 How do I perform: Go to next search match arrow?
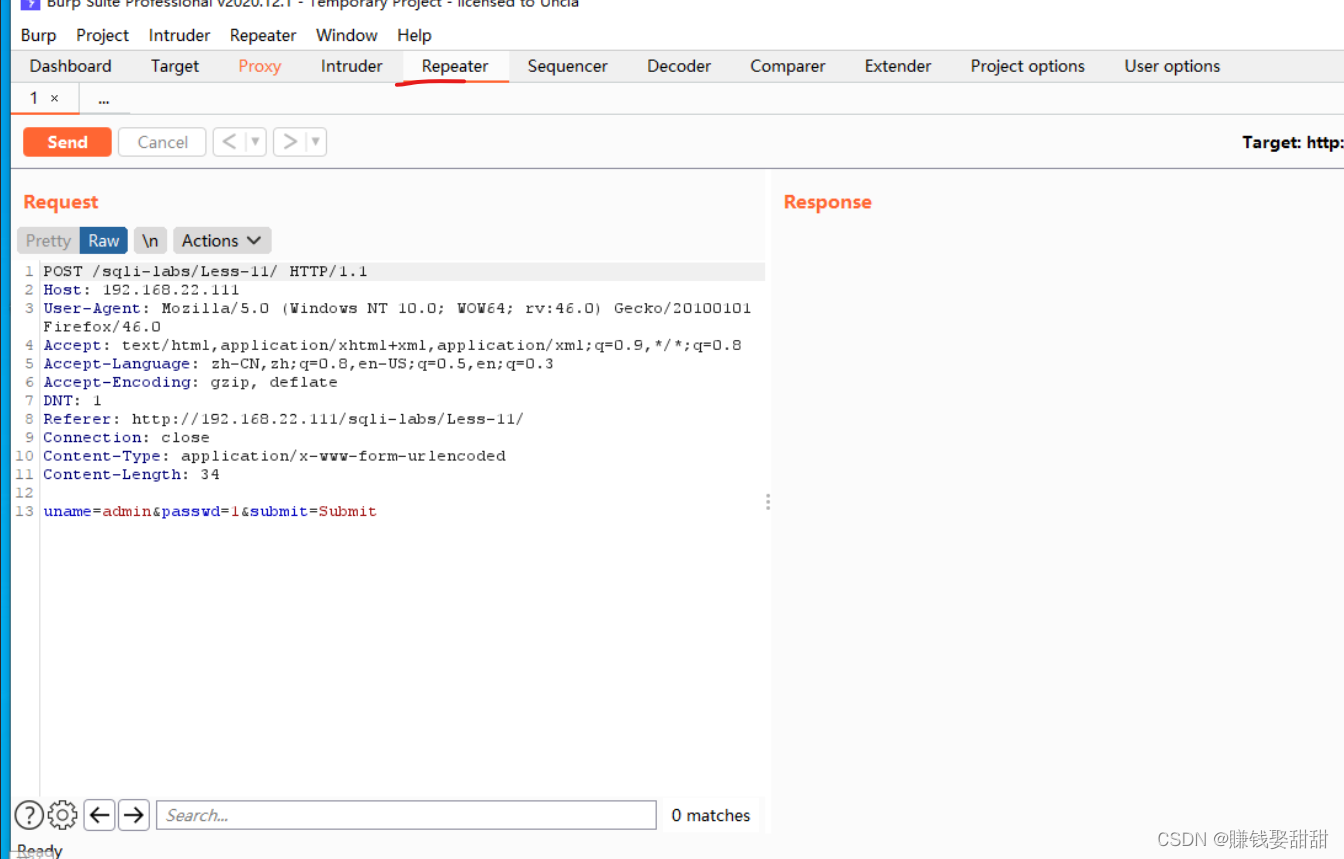134,815
